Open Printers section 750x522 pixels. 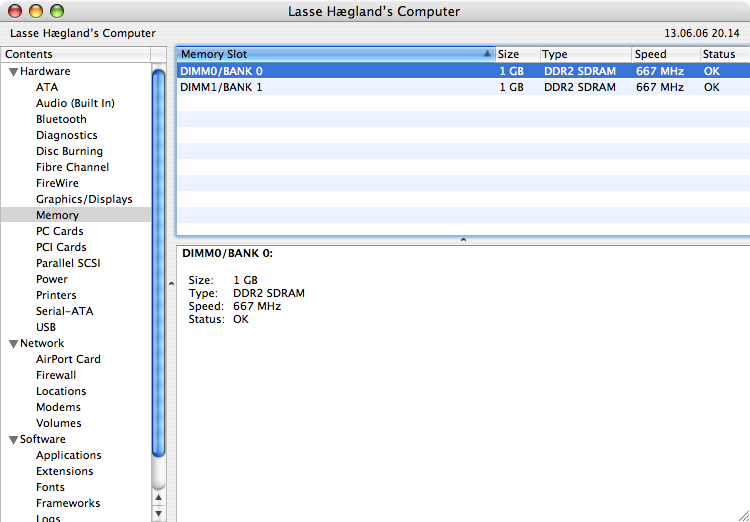(56, 295)
